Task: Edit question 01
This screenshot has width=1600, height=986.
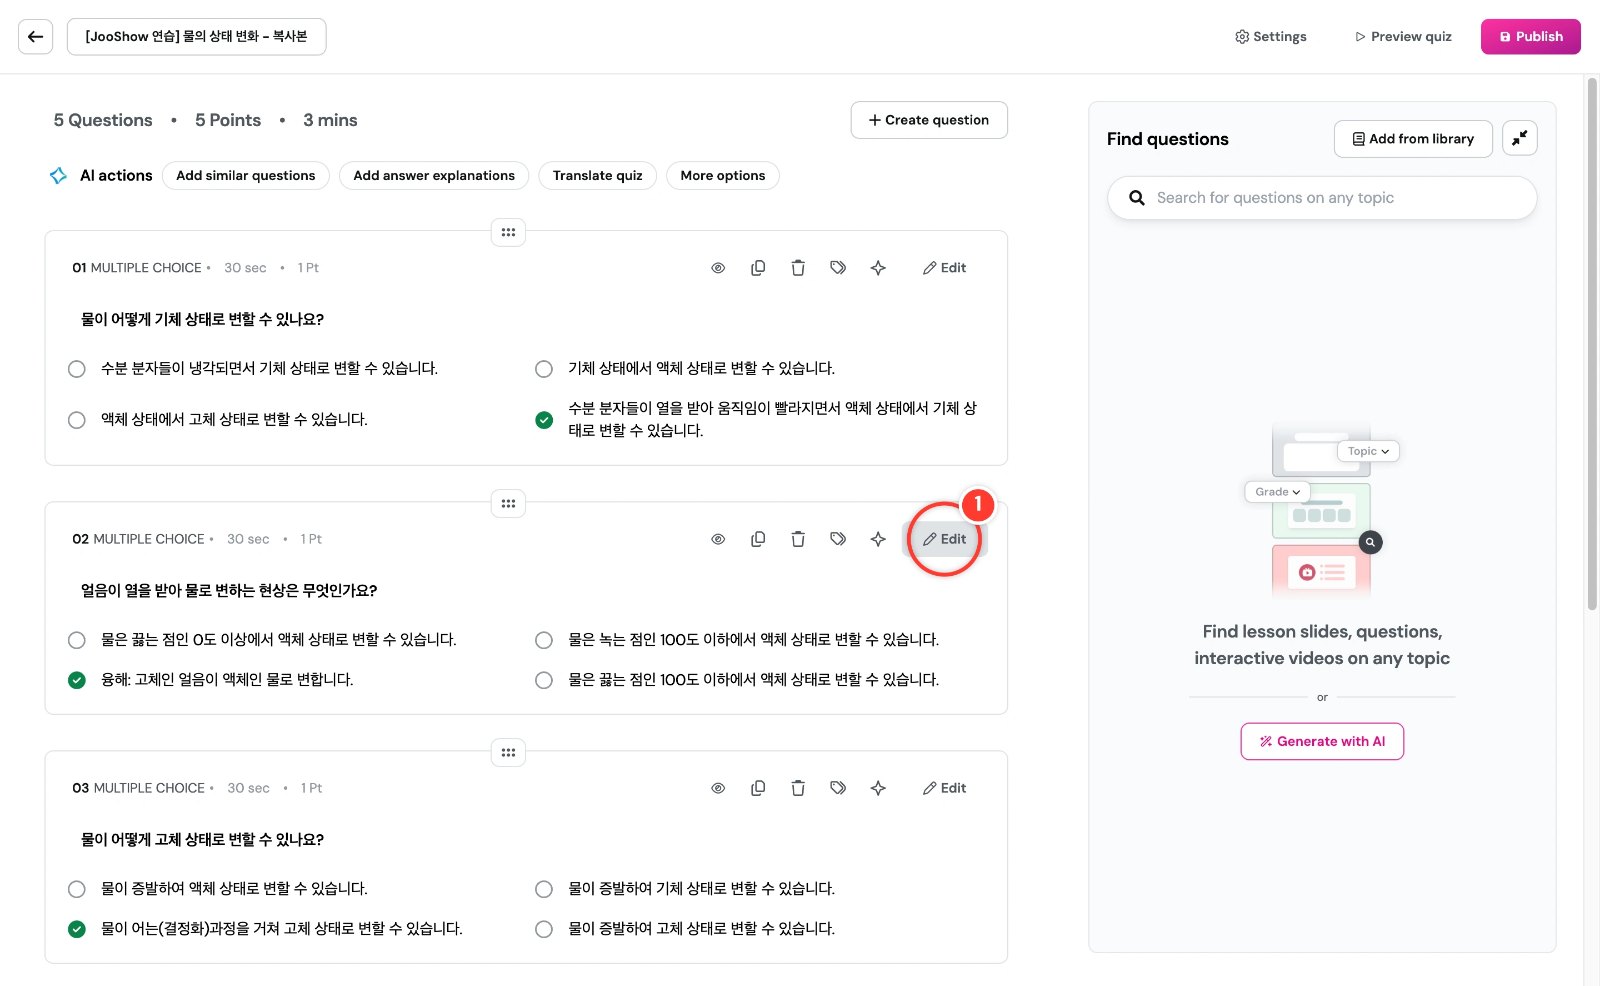Action: coord(945,268)
